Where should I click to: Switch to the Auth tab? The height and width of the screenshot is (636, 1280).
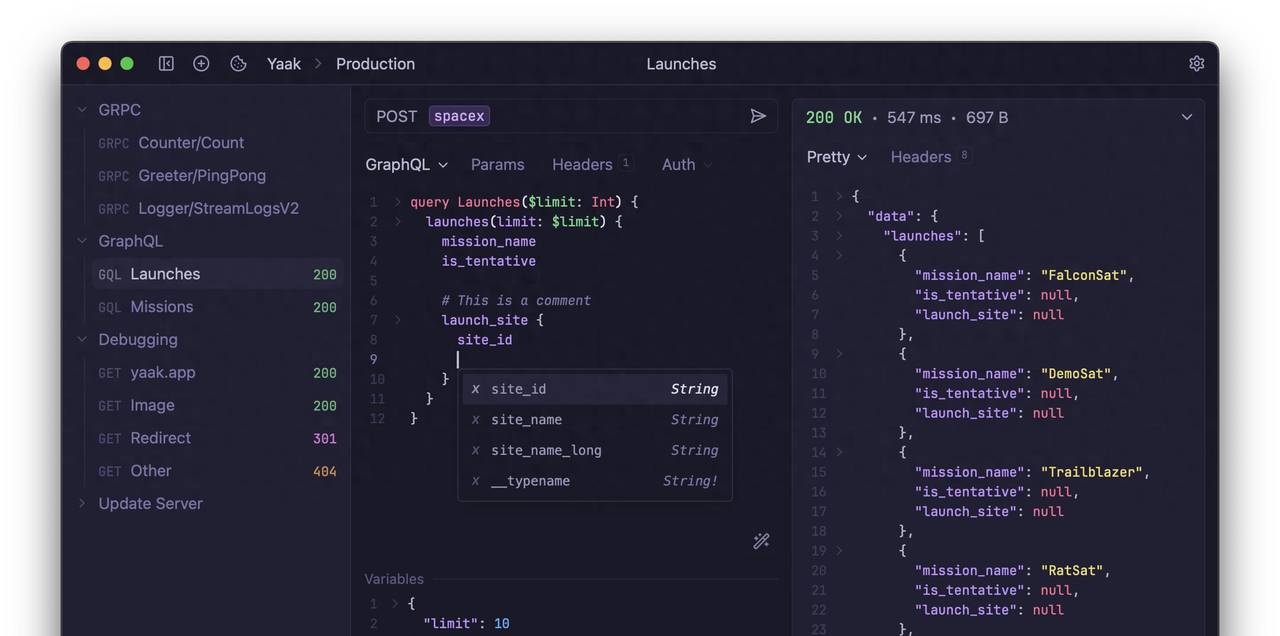coord(678,163)
